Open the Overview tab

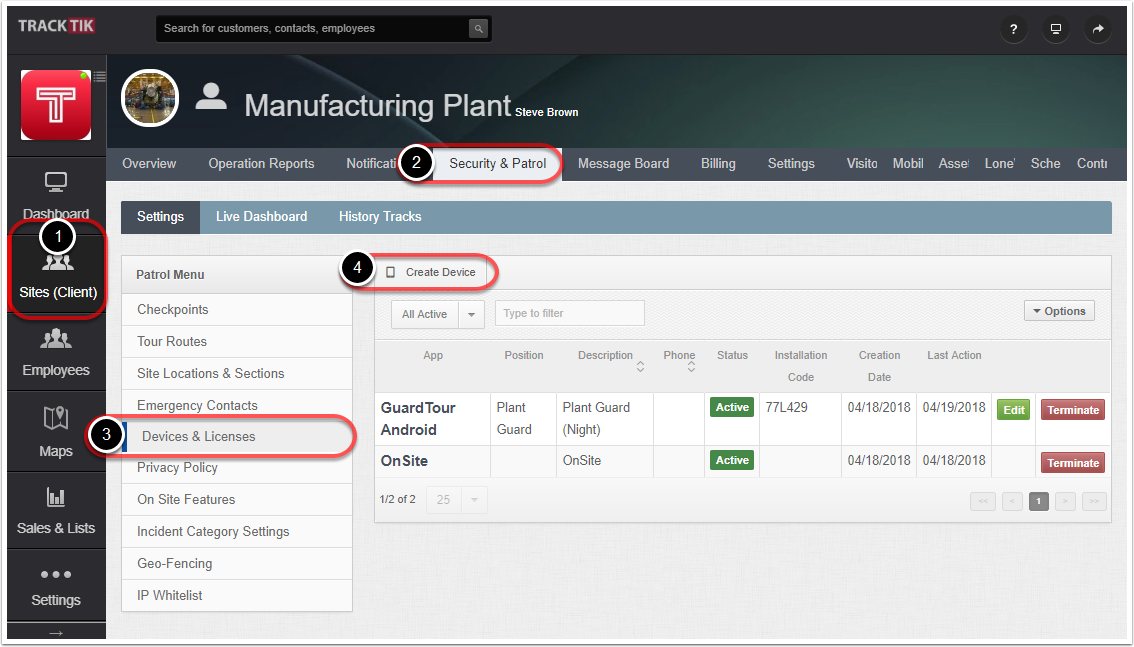149,164
